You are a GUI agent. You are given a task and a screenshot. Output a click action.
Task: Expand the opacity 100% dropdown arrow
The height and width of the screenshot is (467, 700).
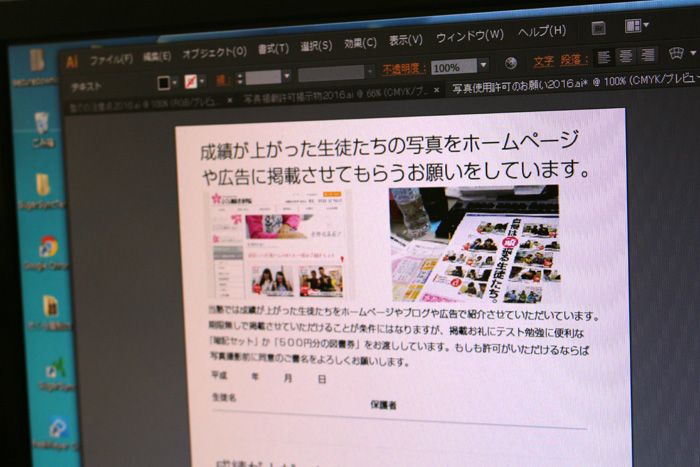coord(484,66)
